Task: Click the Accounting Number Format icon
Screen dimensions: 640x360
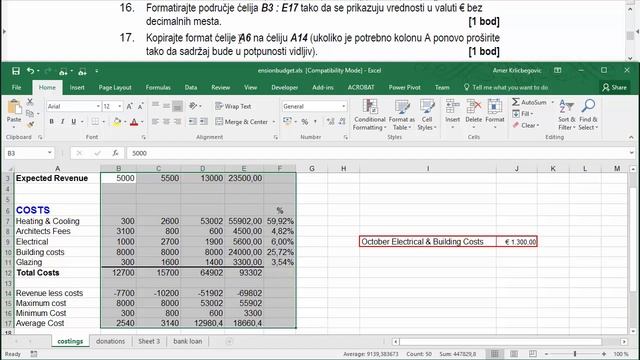Action: 287,122
